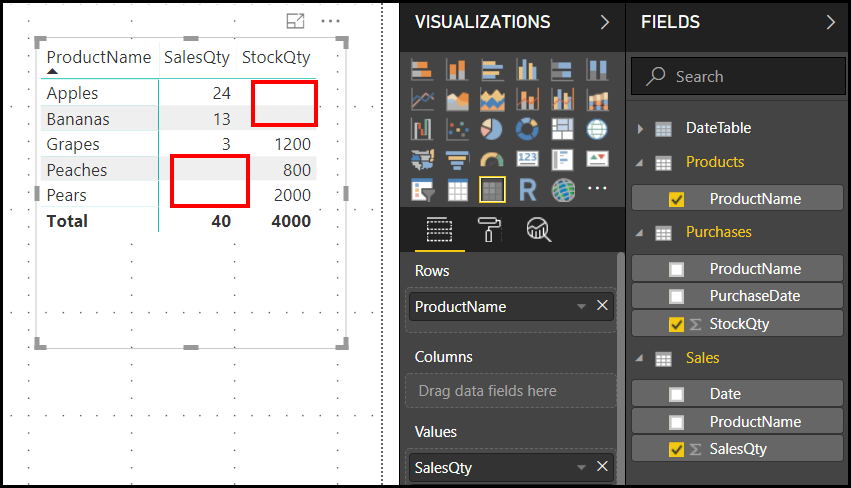Screen dimensions: 851x488
Task: Switch to the Format paint roller tab
Action: [488, 230]
